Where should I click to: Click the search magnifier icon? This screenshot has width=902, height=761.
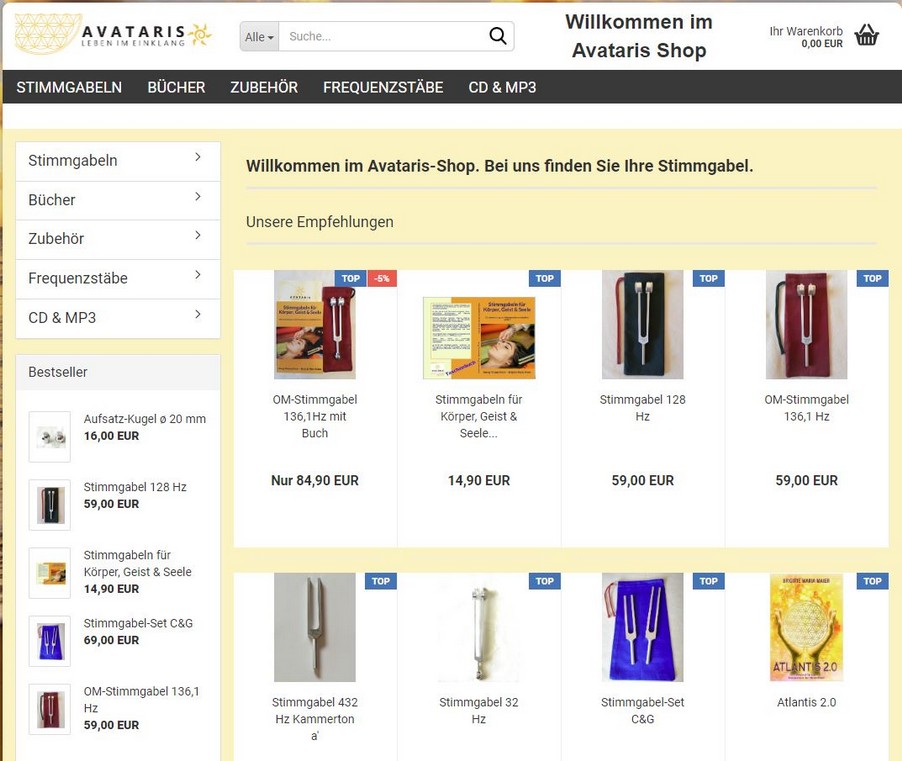click(498, 36)
